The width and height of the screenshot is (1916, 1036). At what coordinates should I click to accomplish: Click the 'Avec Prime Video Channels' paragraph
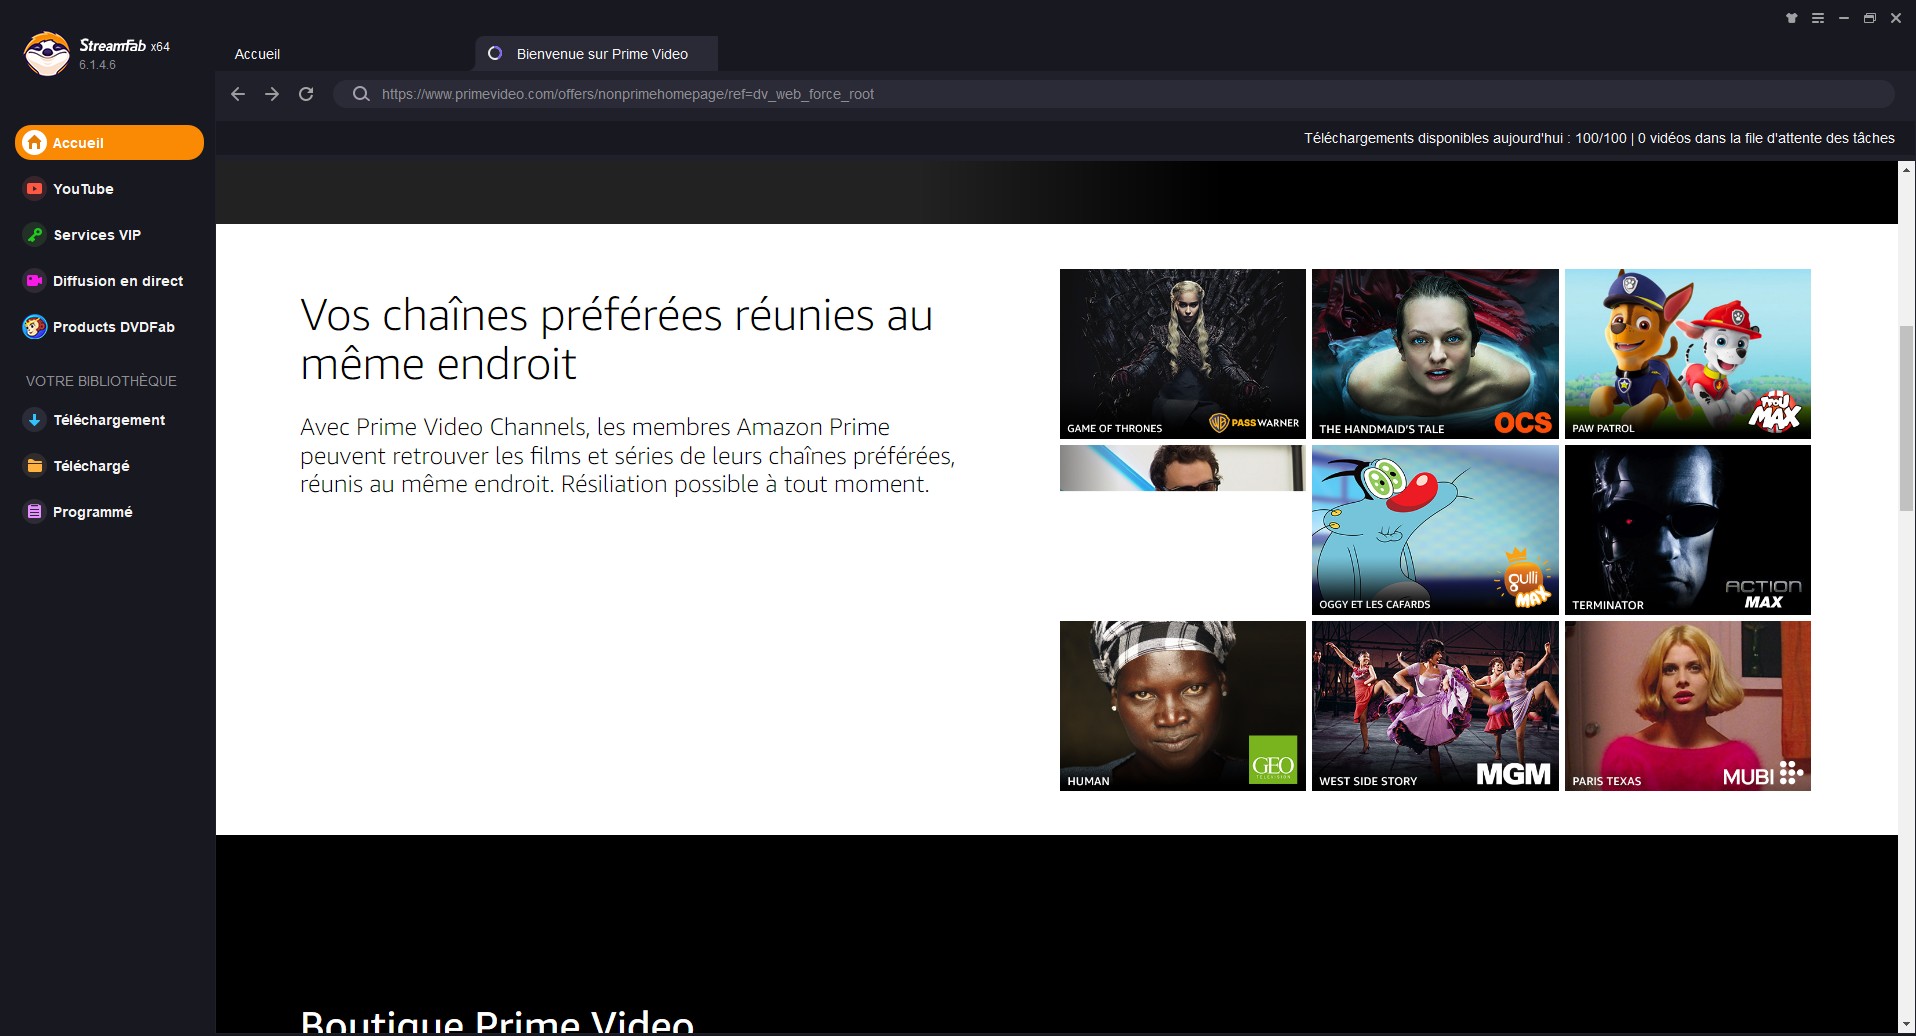click(627, 456)
